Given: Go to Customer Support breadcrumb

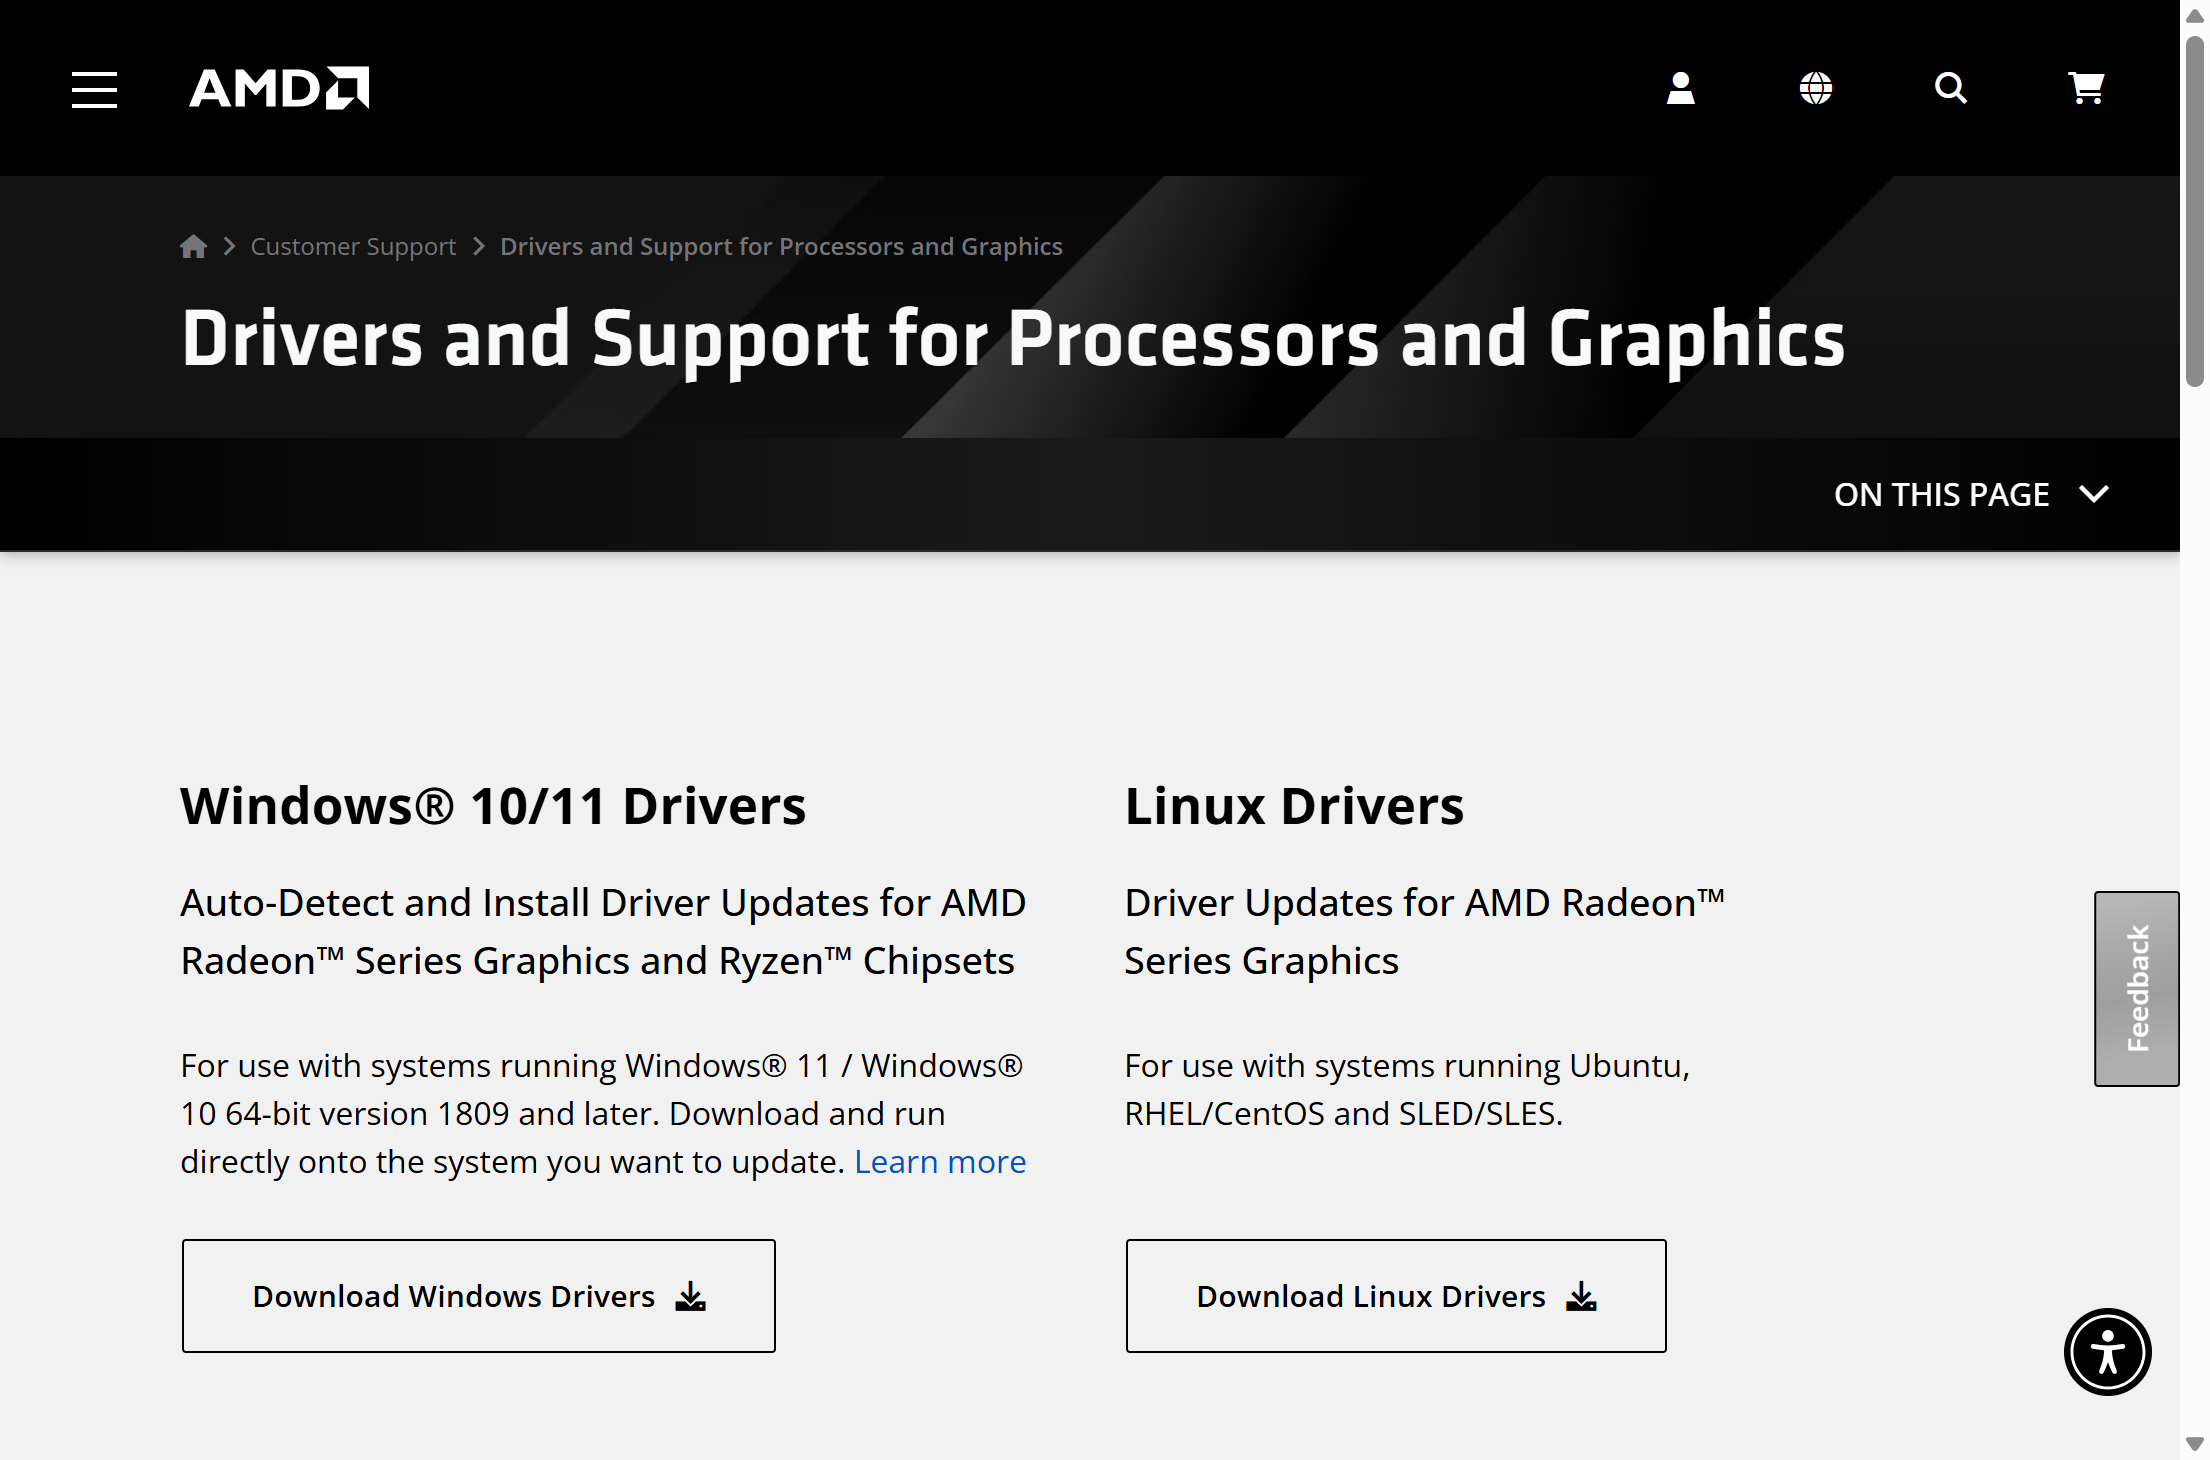Looking at the screenshot, I should click(x=353, y=246).
